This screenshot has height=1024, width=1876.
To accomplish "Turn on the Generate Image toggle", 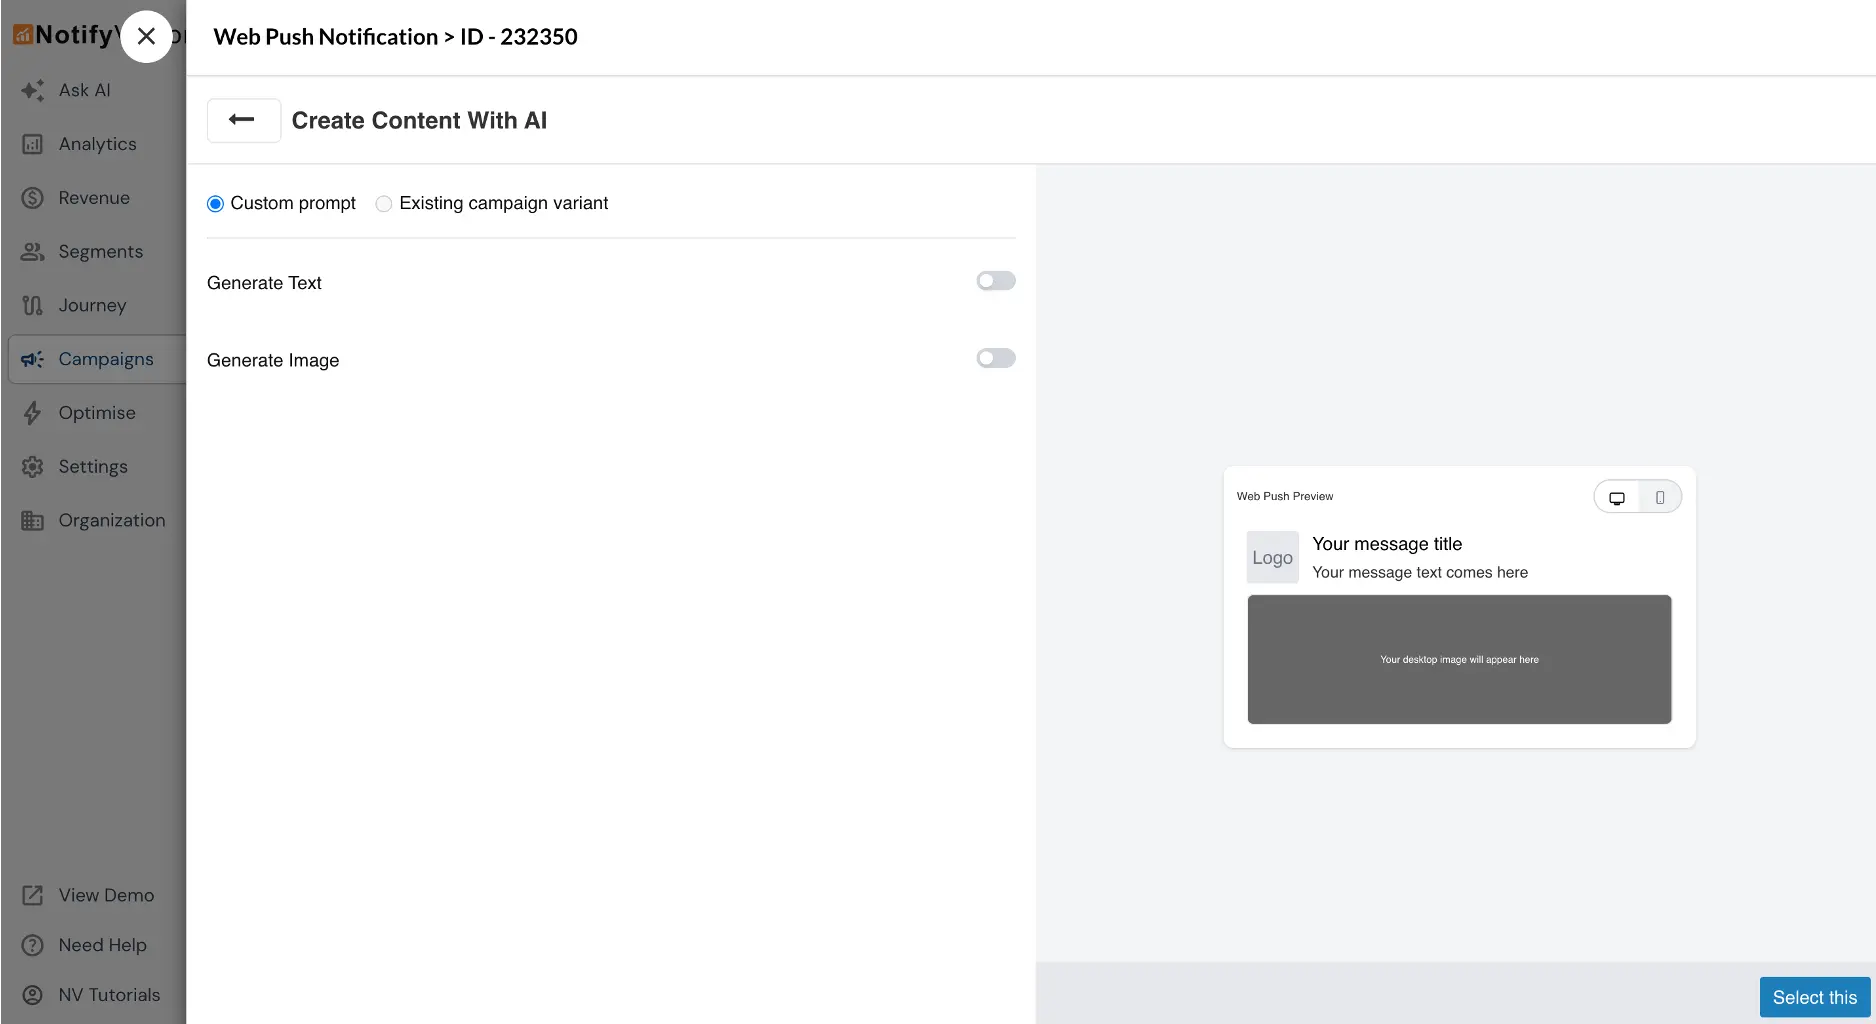I will pos(995,358).
